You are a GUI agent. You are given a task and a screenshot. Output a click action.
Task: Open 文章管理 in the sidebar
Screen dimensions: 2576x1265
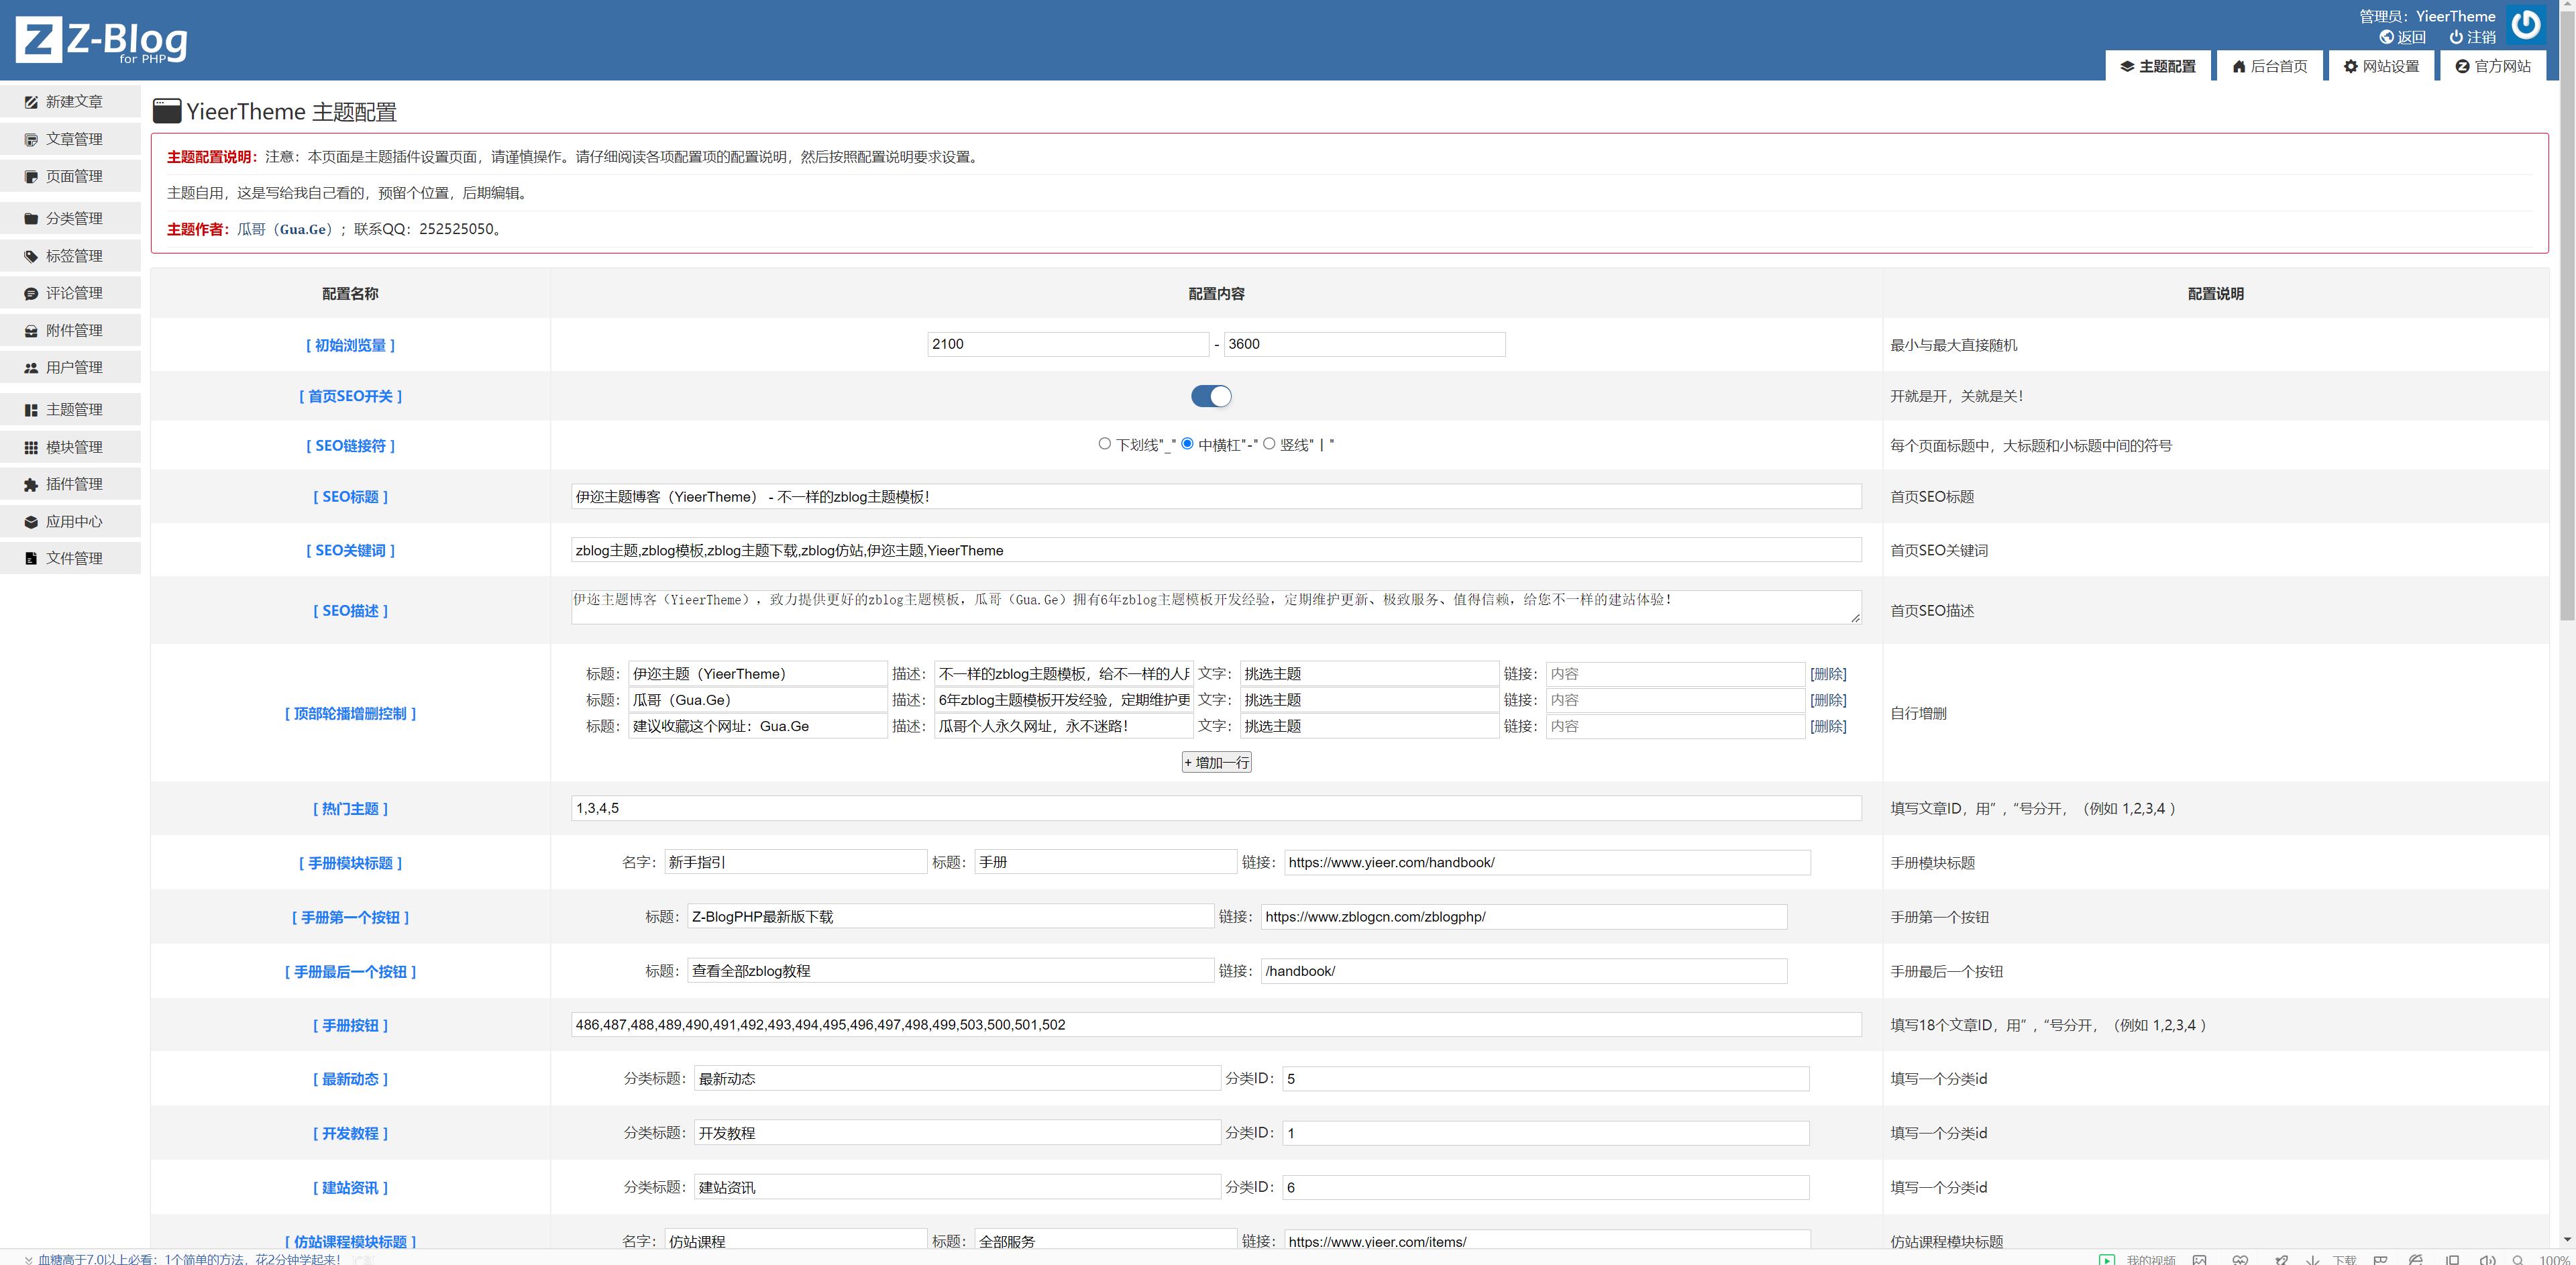tap(70, 139)
